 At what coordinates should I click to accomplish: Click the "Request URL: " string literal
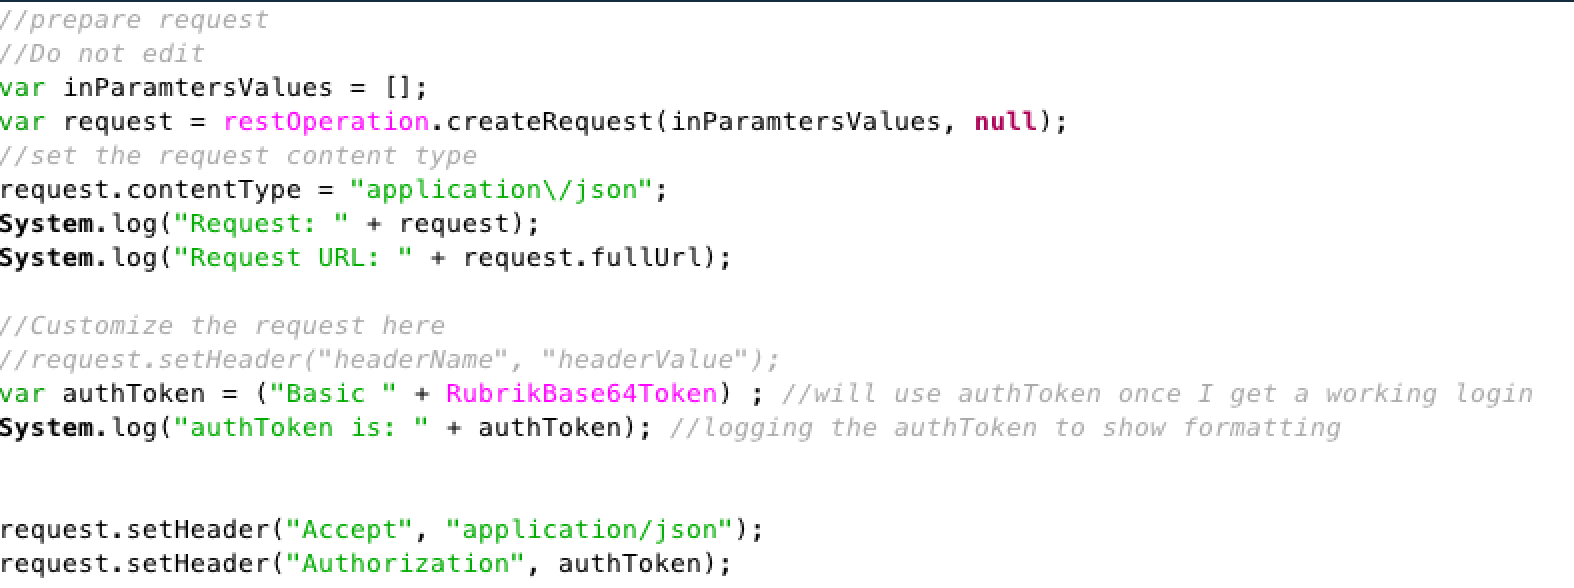click(x=293, y=258)
